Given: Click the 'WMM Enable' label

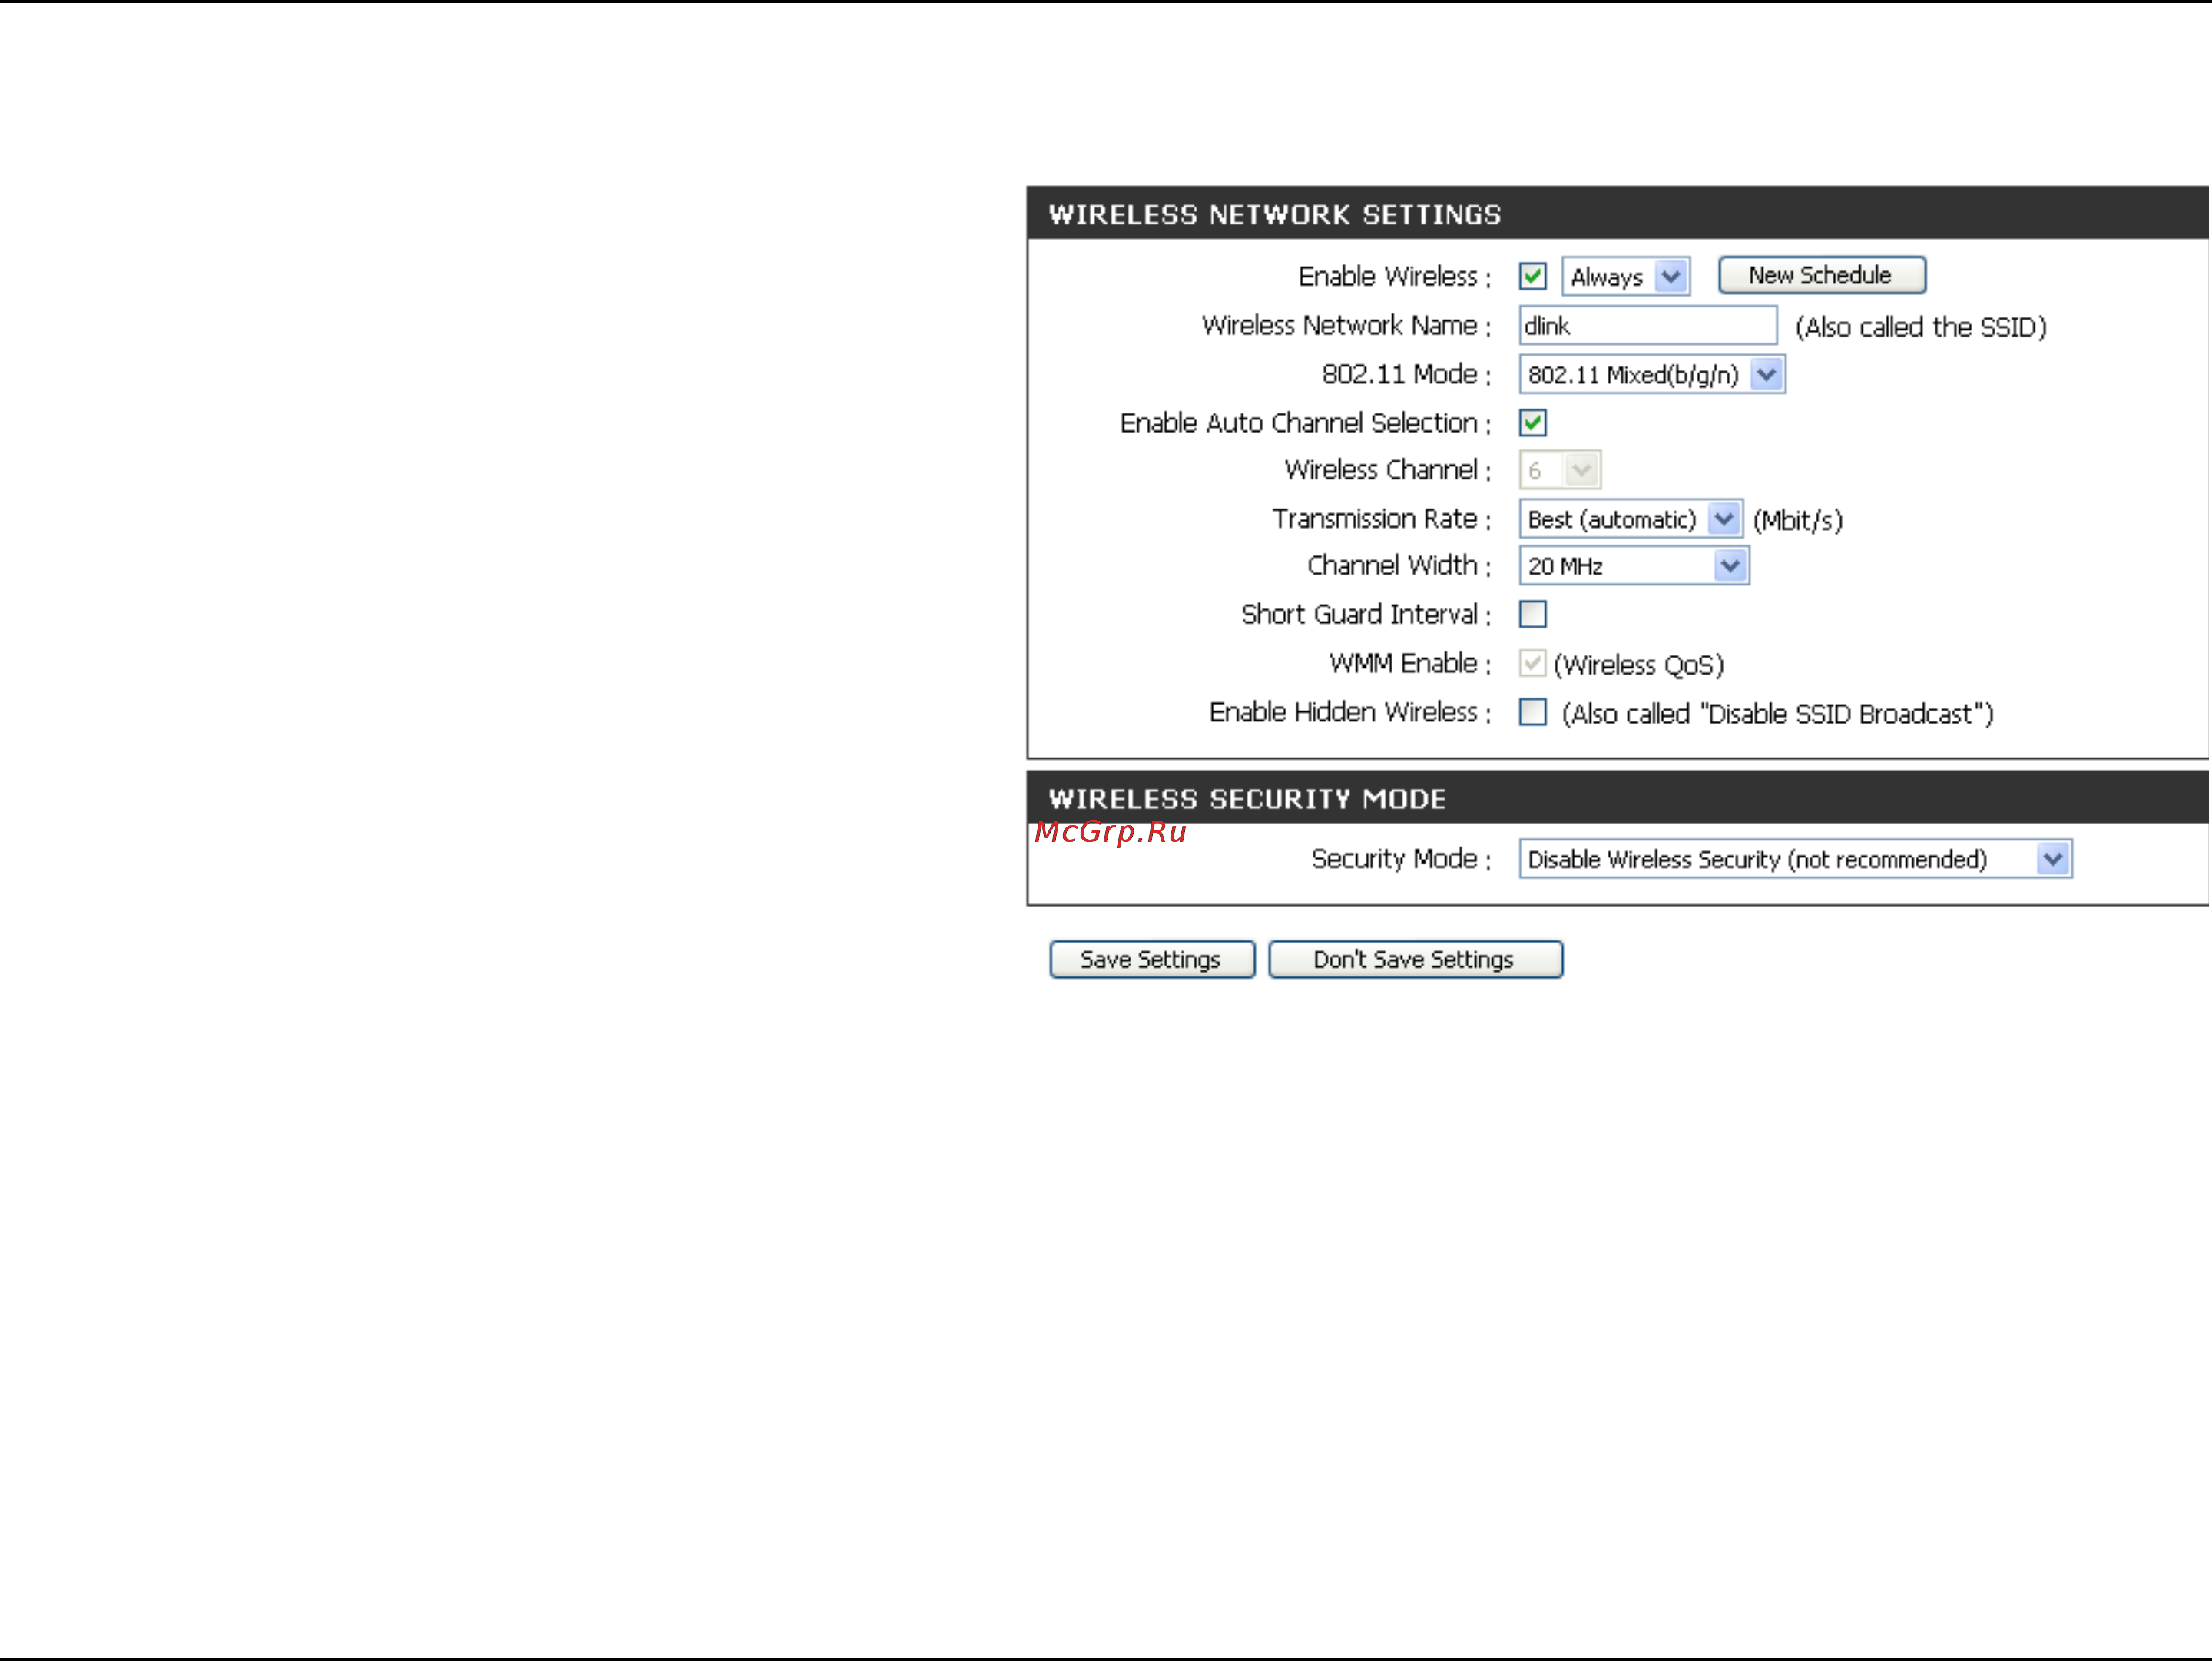Looking at the screenshot, I should tap(1410, 663).
